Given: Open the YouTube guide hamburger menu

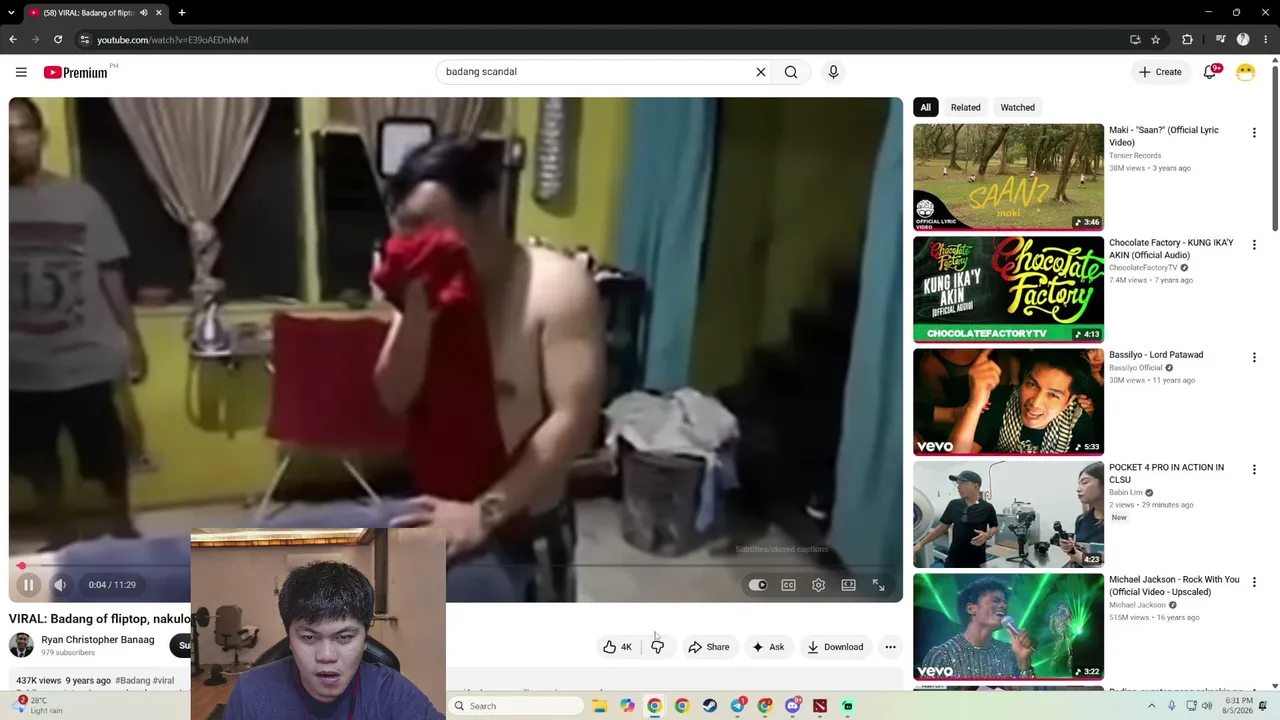Looking at the screenshot, I should tap(21, 72).
